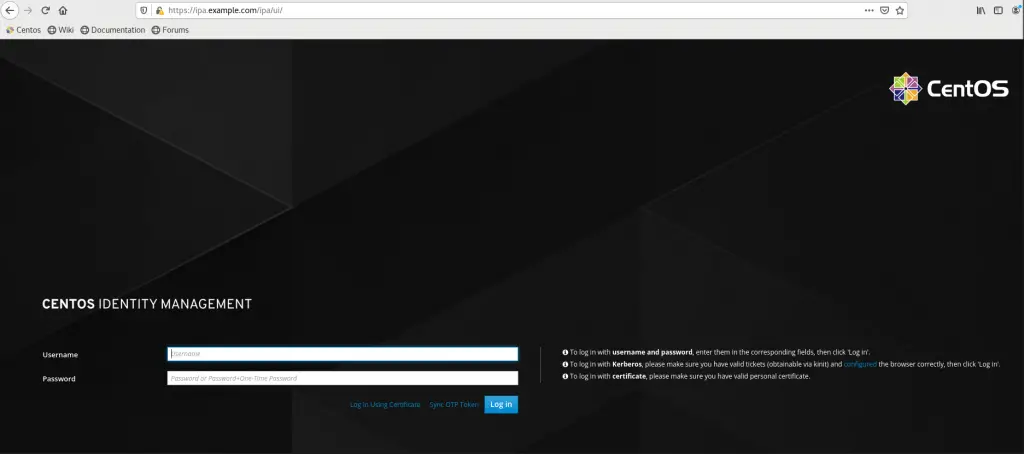
Task: Save page to Pocket icon
Action: pos(884,10)
